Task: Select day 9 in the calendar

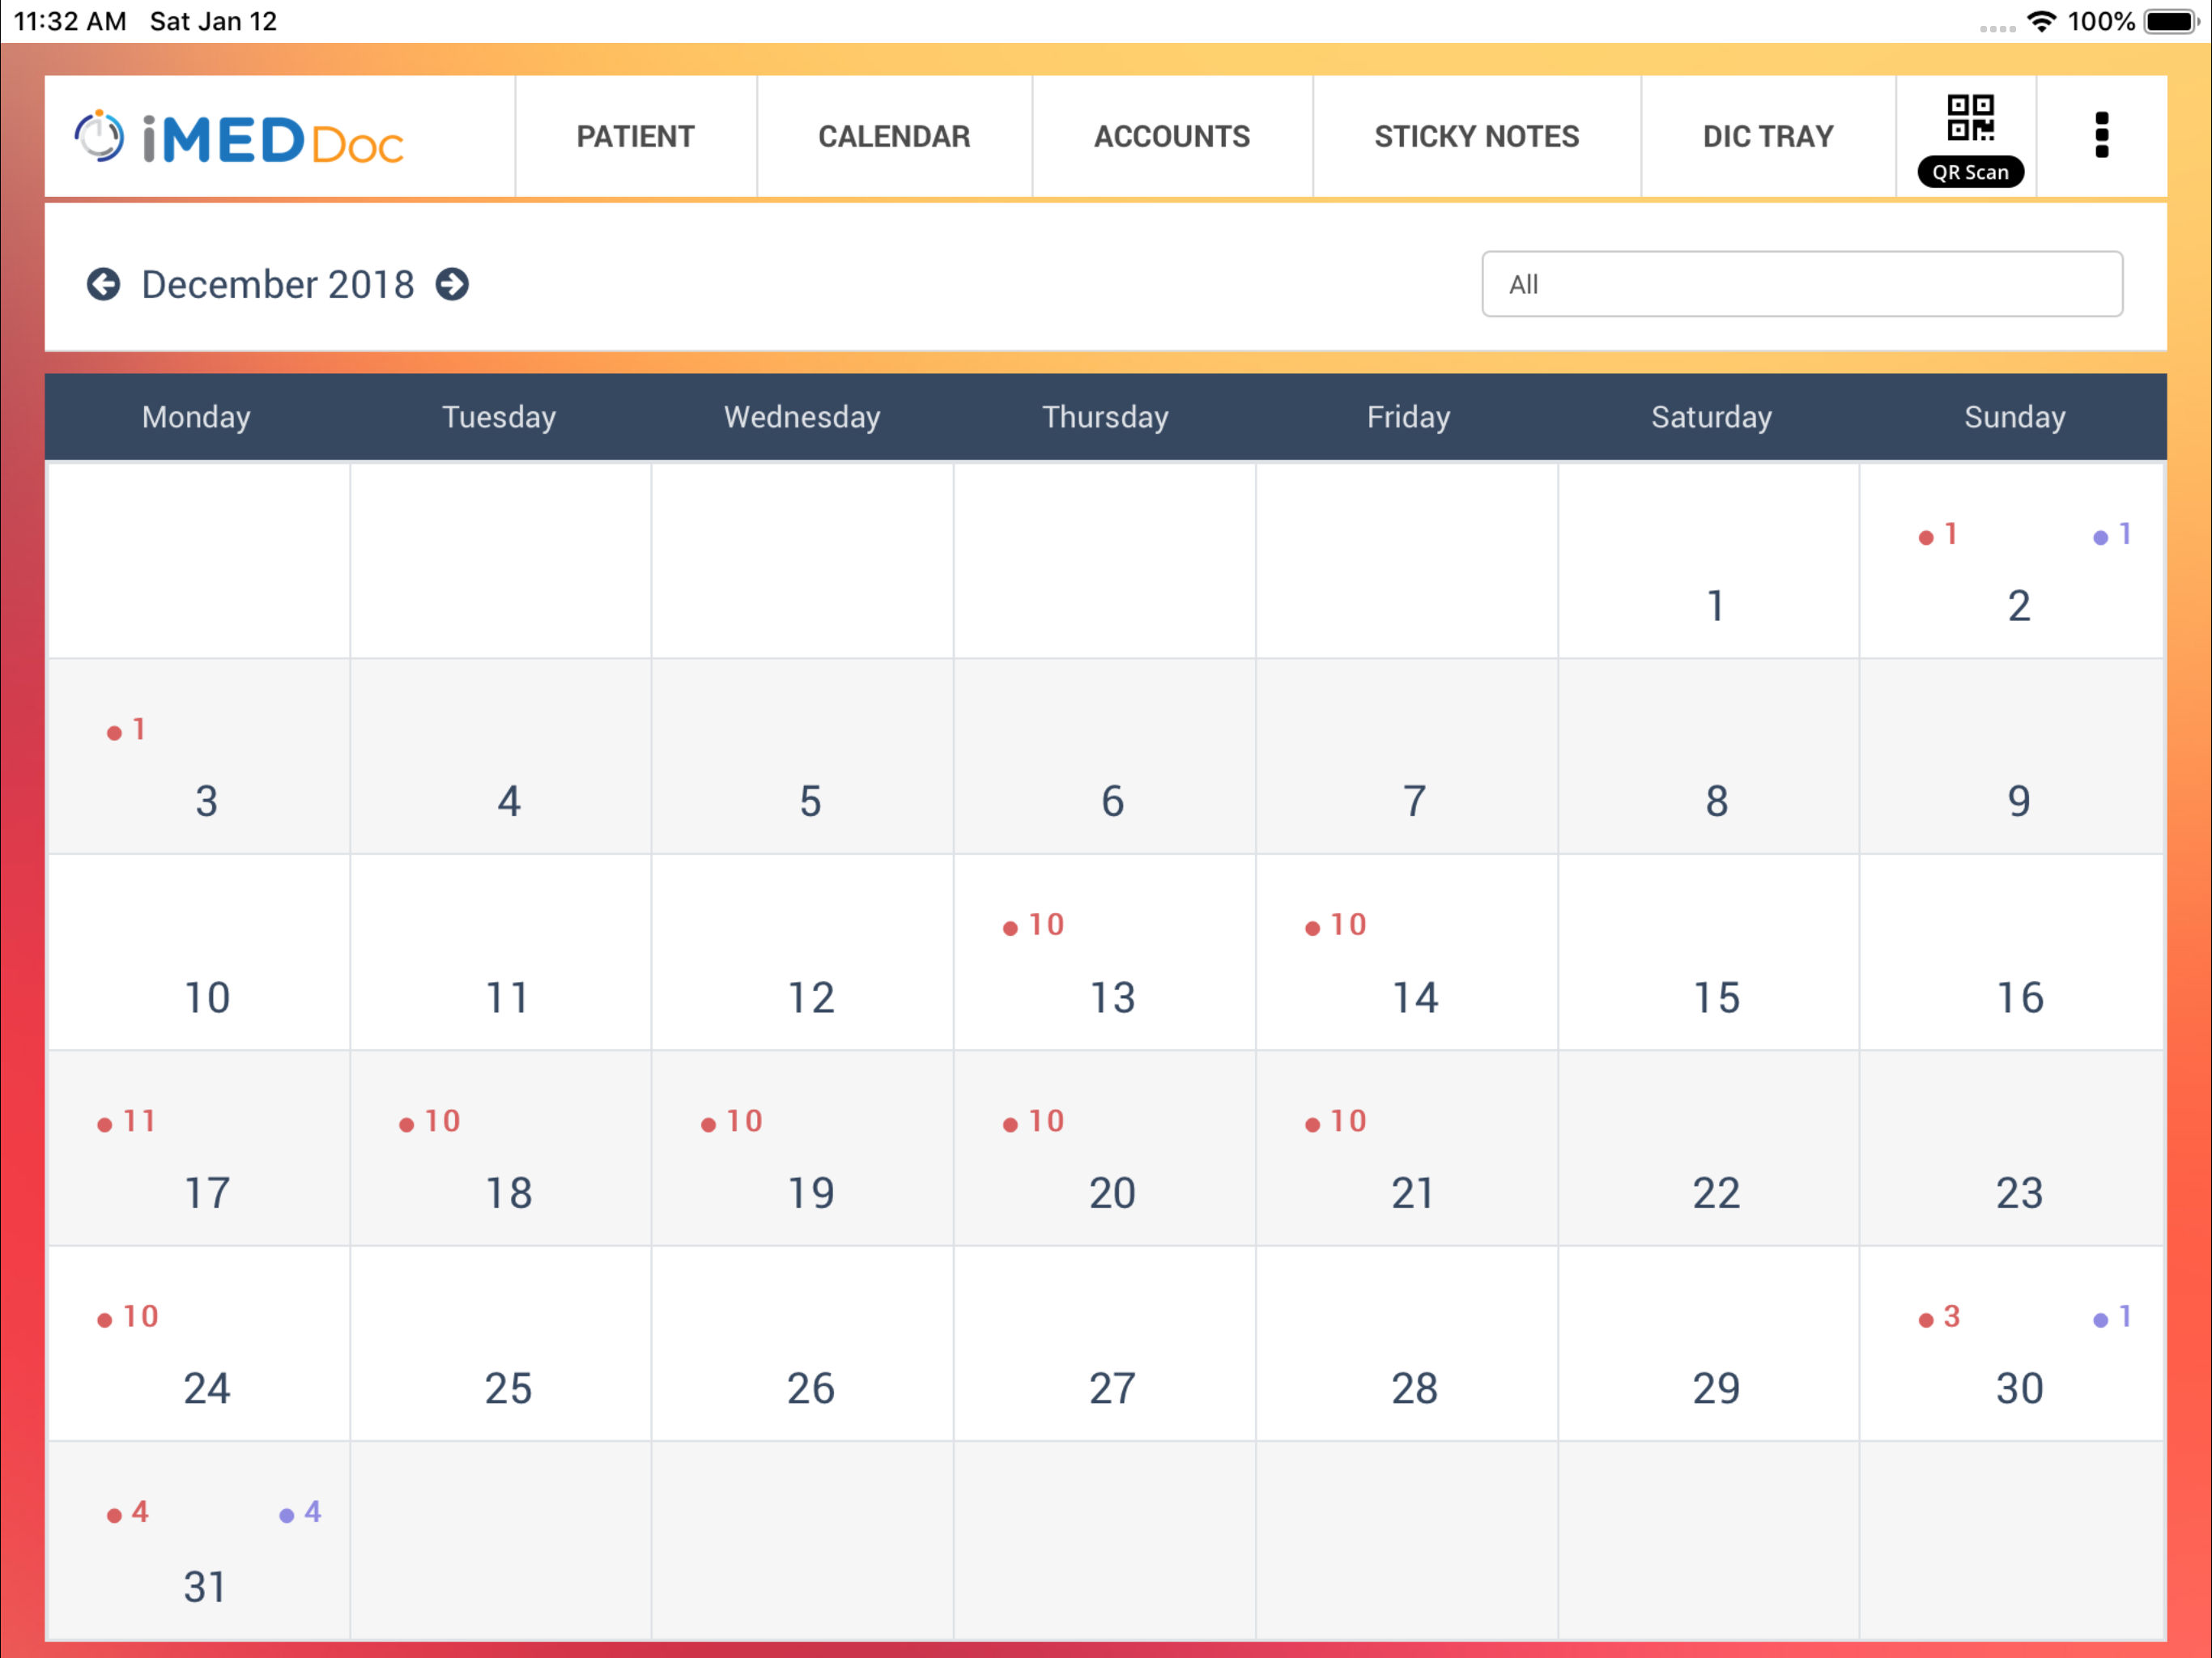Action: pos(2012,756)
